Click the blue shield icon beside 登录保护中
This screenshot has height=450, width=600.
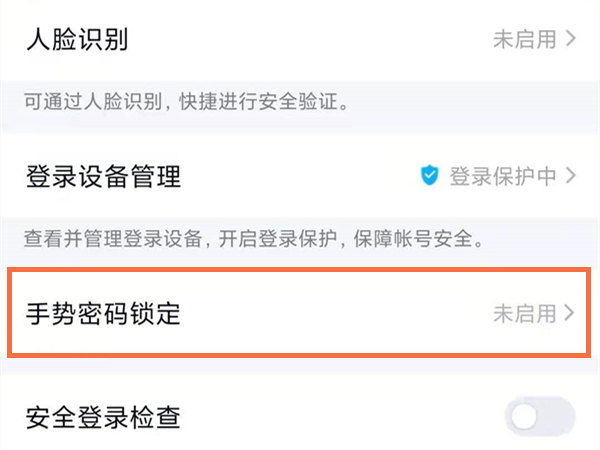coord(430,177)
